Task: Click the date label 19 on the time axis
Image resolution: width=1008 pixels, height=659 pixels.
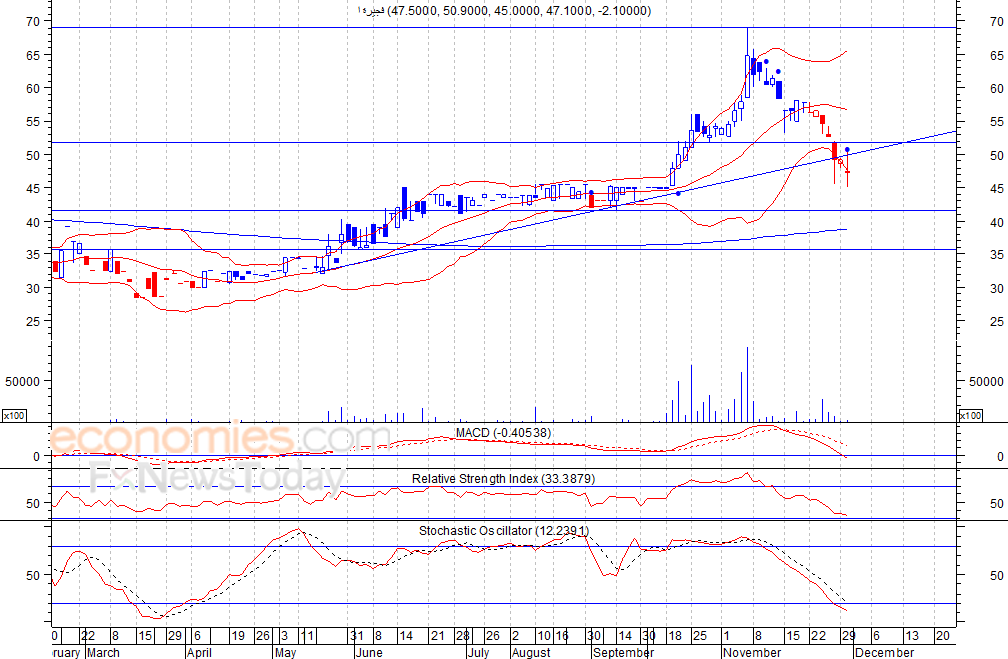Action: click(238, 636)
